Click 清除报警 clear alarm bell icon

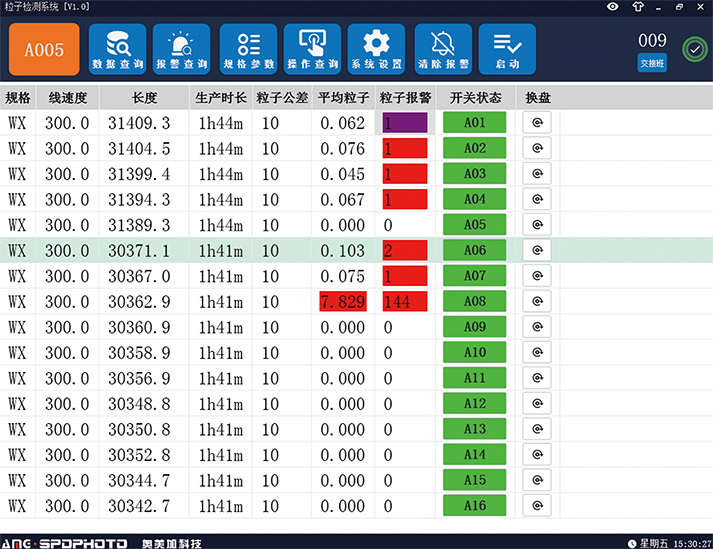click(443, 49)
